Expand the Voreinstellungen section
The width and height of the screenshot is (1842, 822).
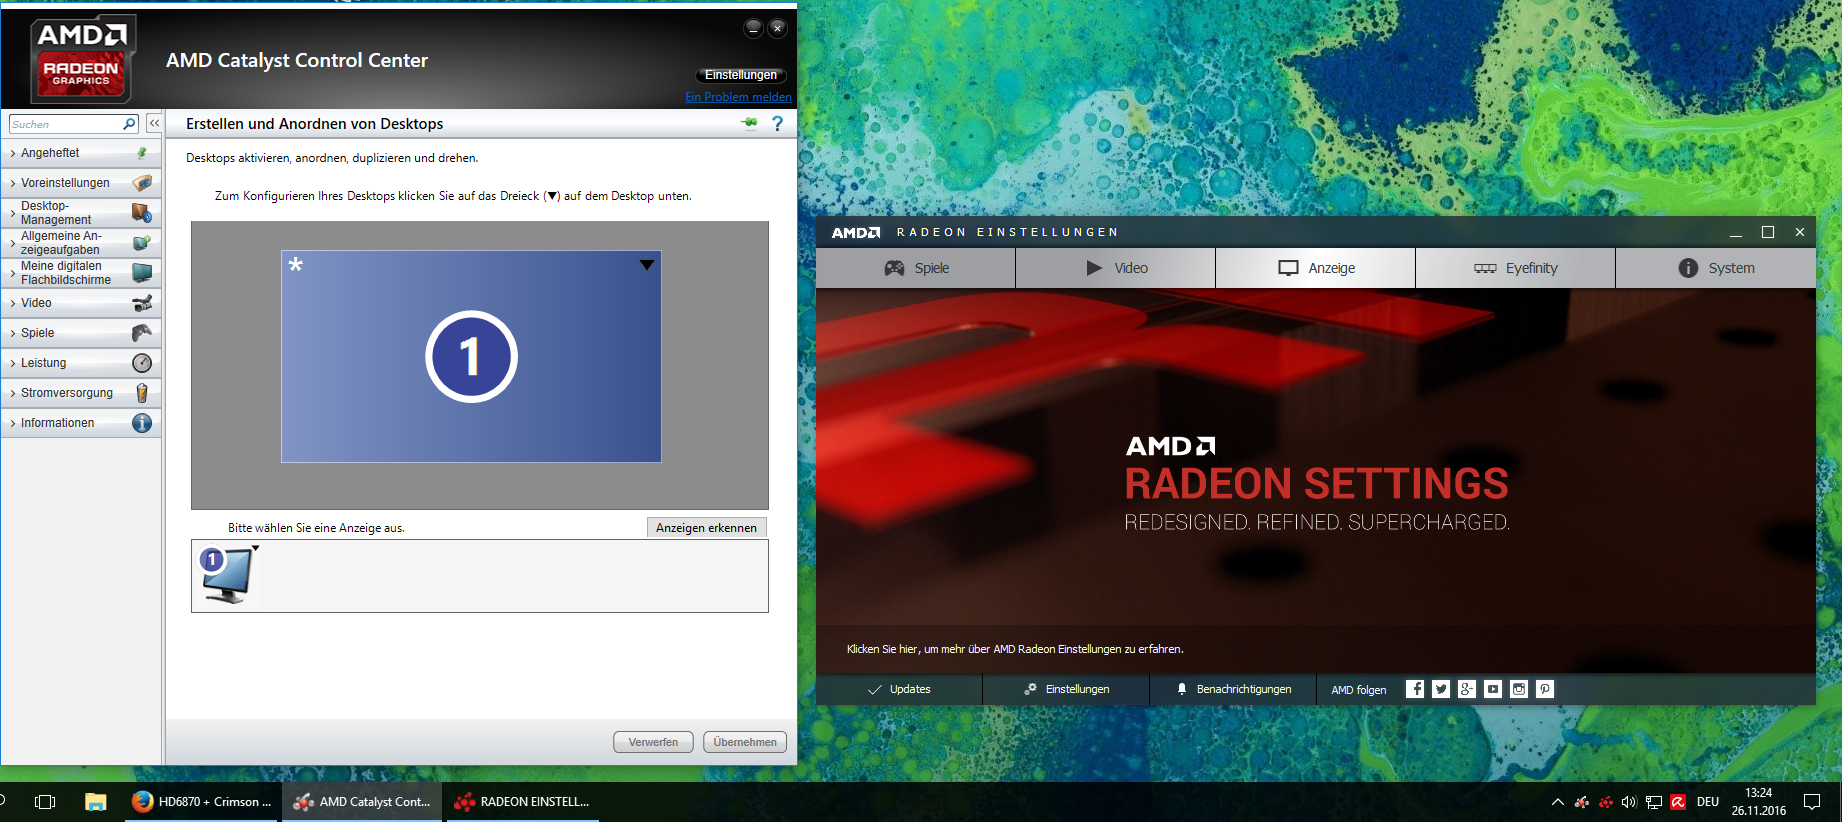pyautogui.click(x=12, y=183)
